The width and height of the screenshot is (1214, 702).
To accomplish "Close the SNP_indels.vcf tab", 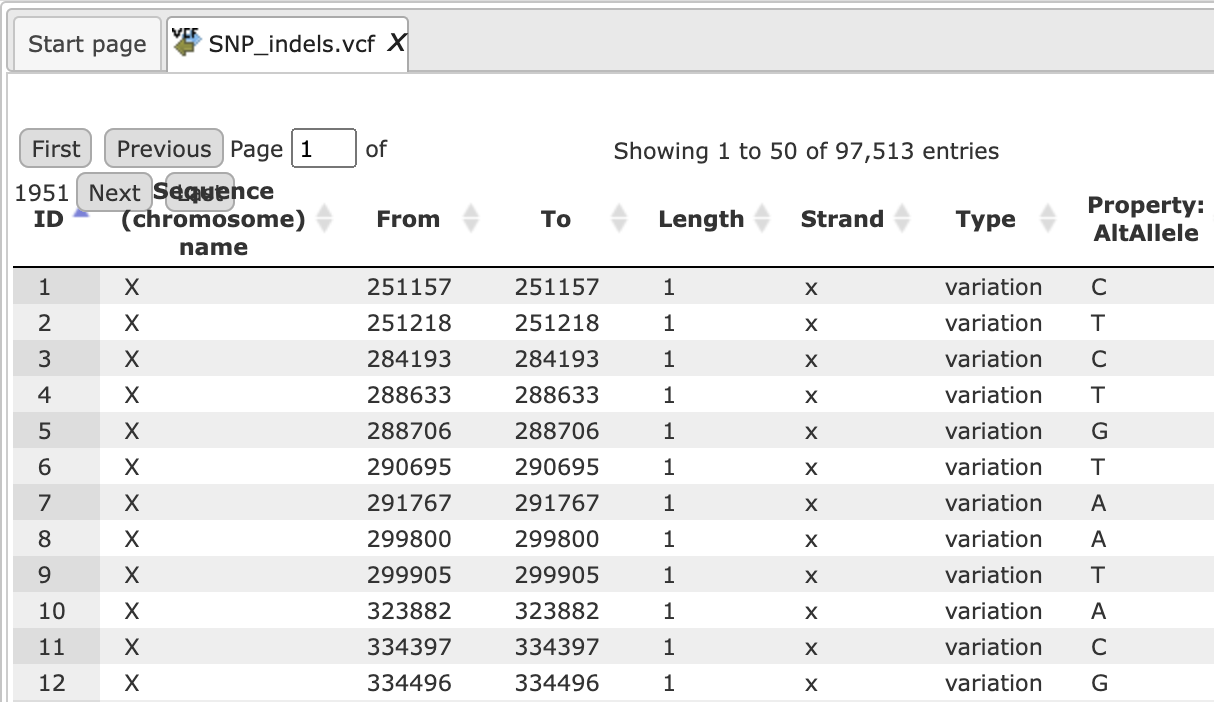I will 395,43.
